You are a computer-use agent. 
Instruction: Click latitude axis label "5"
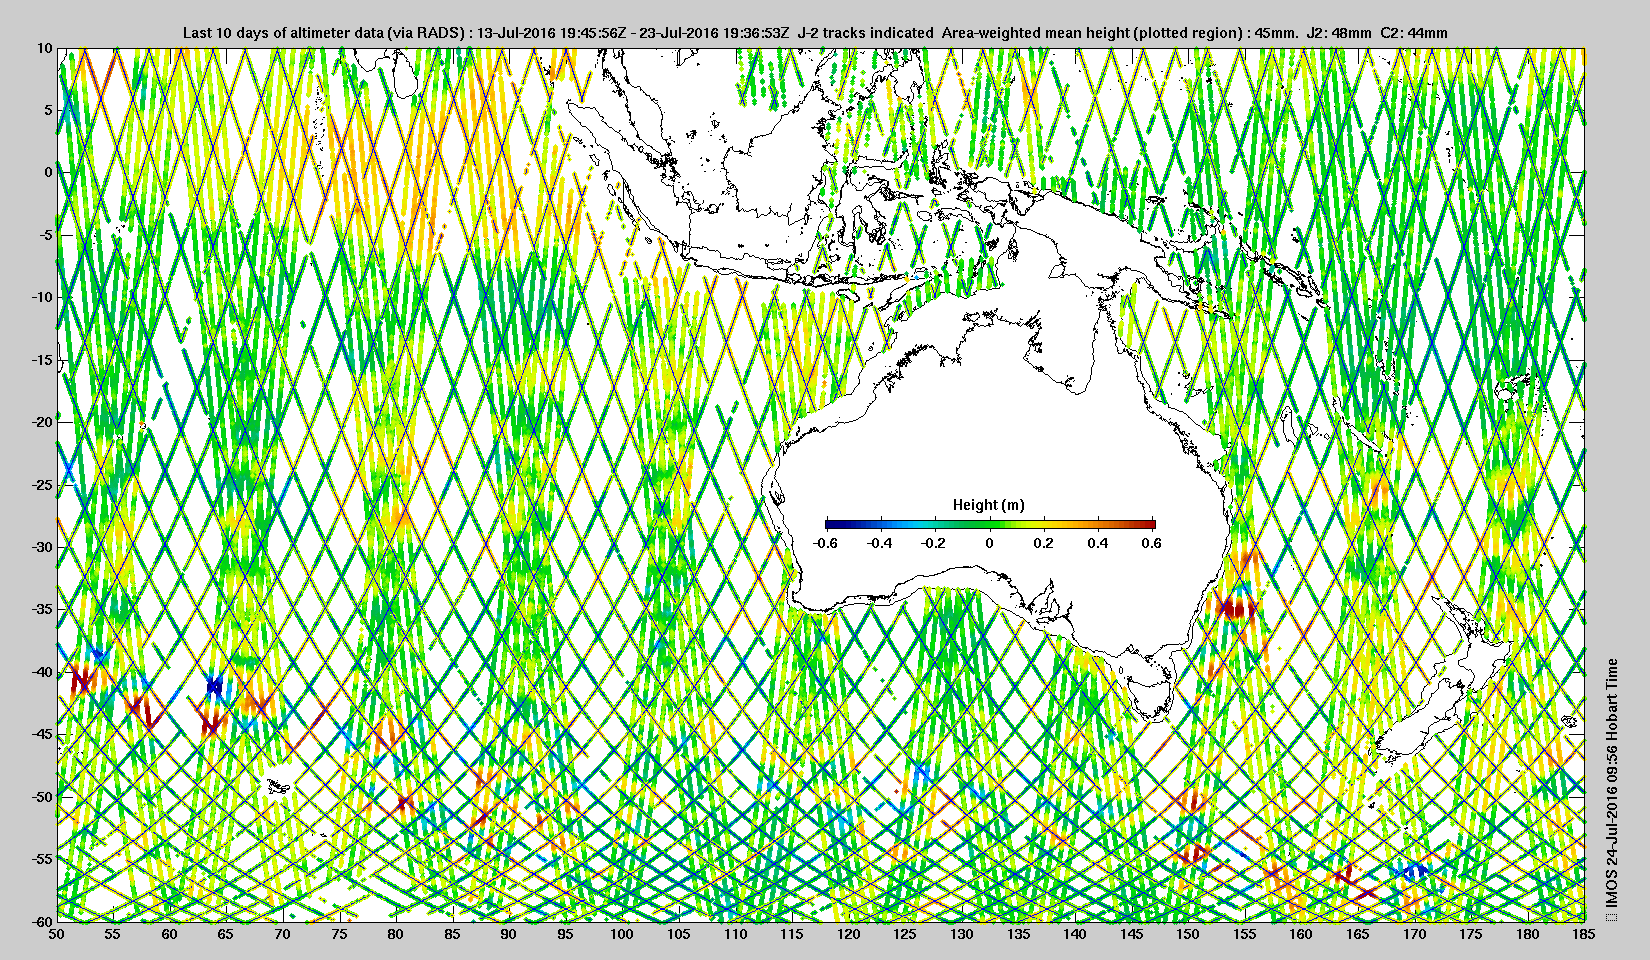pyautogui.click(x=48, y=110)
